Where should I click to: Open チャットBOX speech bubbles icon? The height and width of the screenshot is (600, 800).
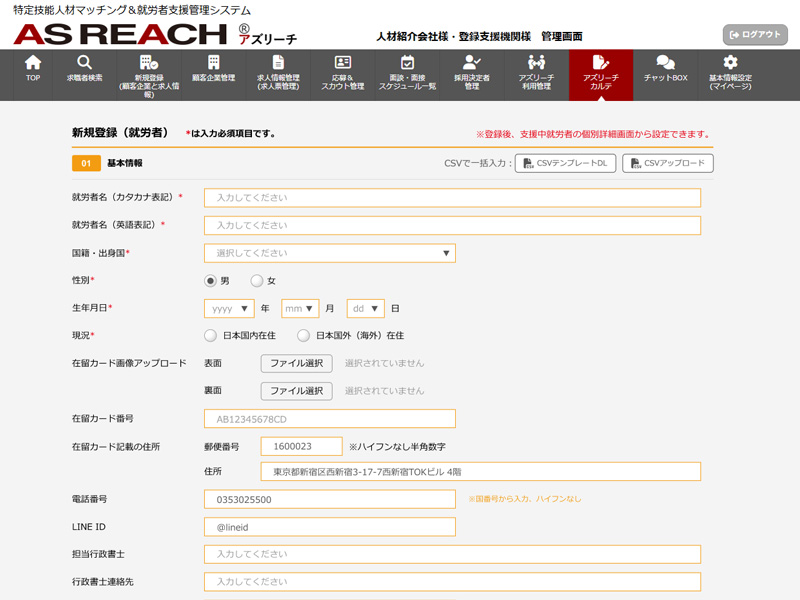coord(665,62)
